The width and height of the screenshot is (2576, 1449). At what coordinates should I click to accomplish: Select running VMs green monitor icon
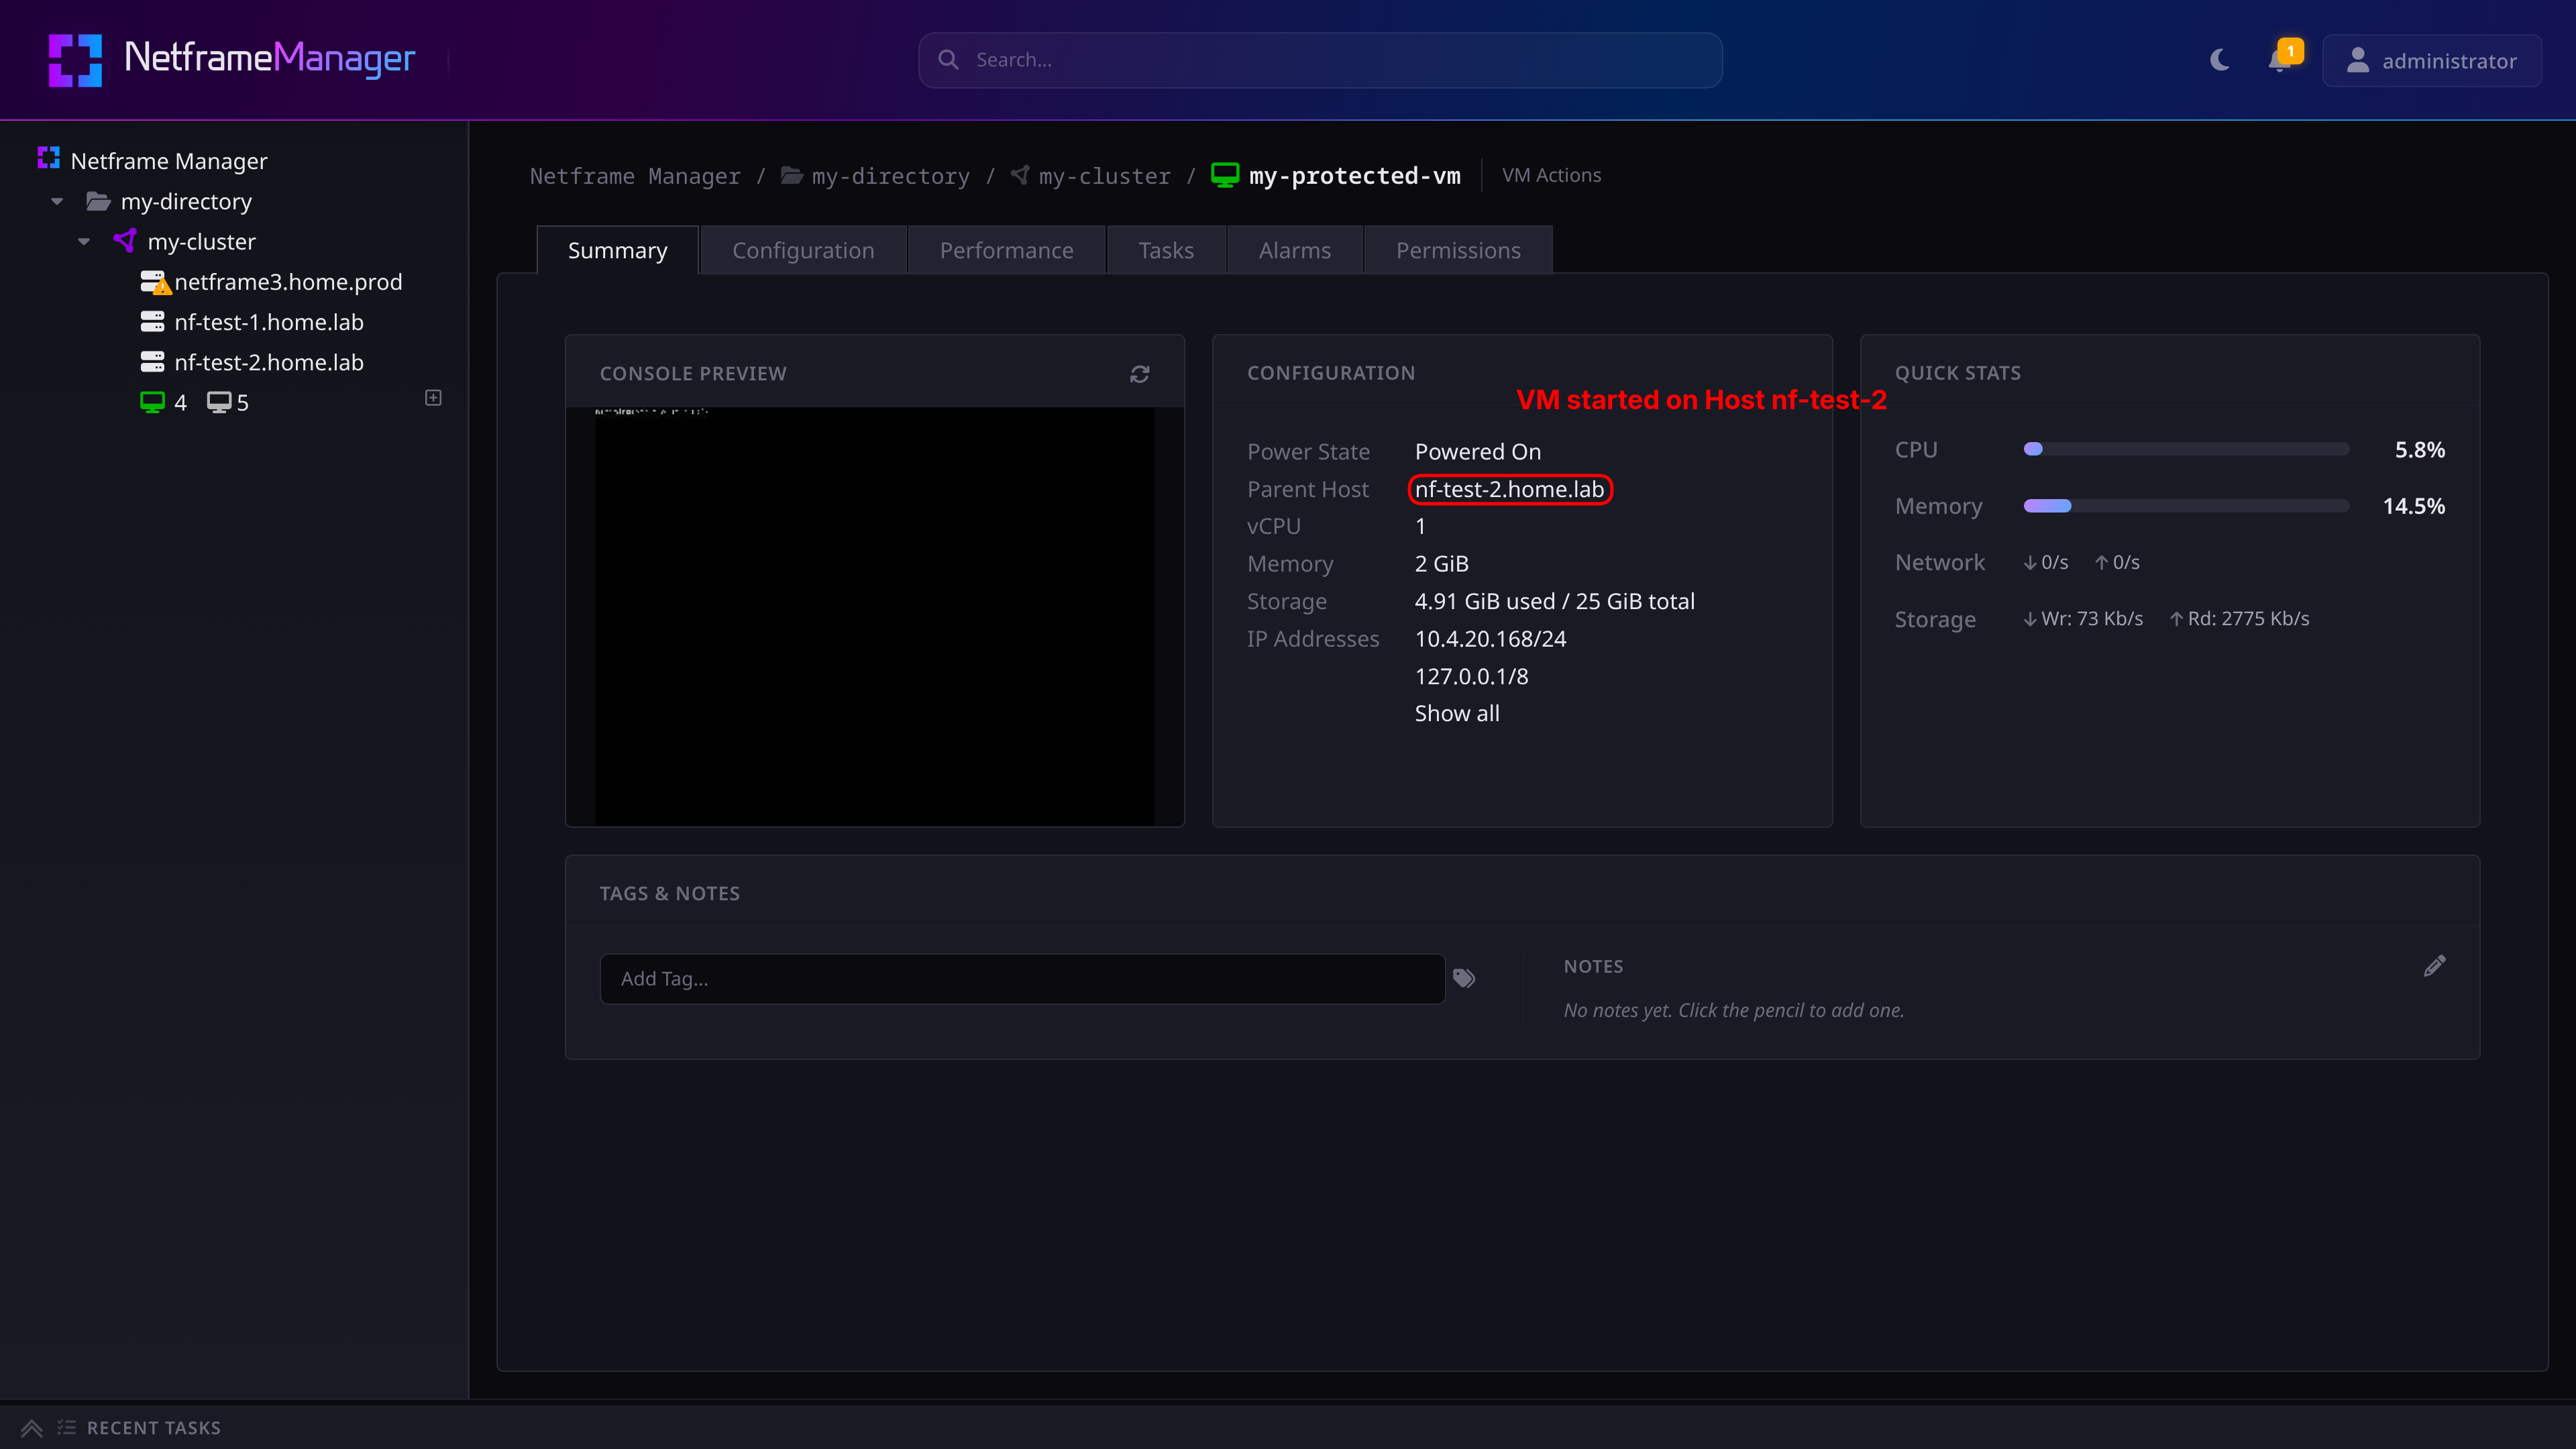(152, 402)
